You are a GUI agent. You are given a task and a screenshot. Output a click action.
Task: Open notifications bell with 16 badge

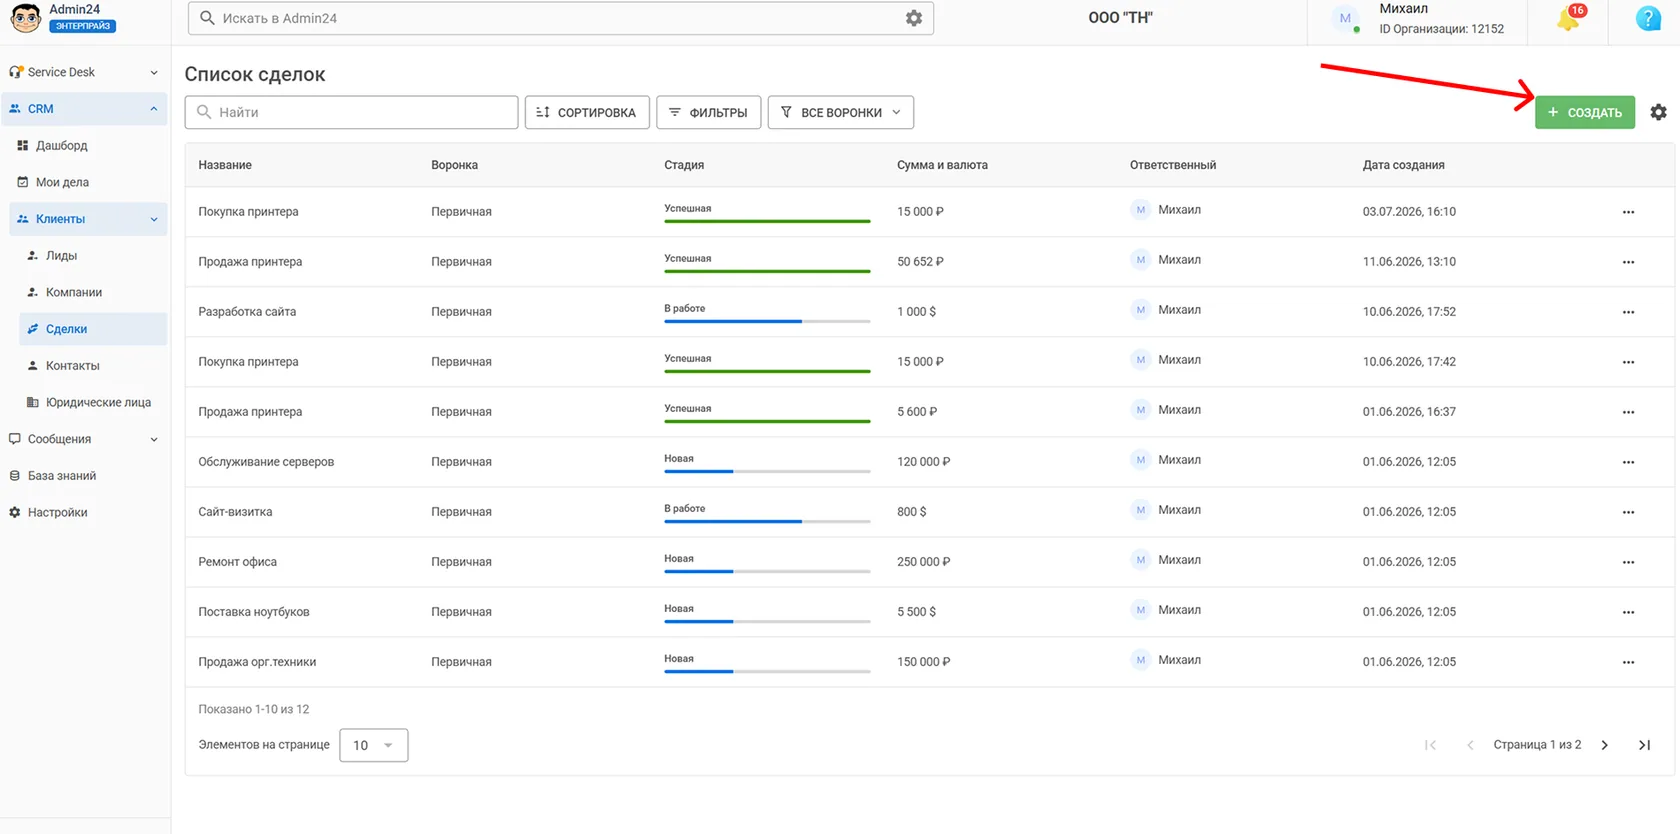1568,19
